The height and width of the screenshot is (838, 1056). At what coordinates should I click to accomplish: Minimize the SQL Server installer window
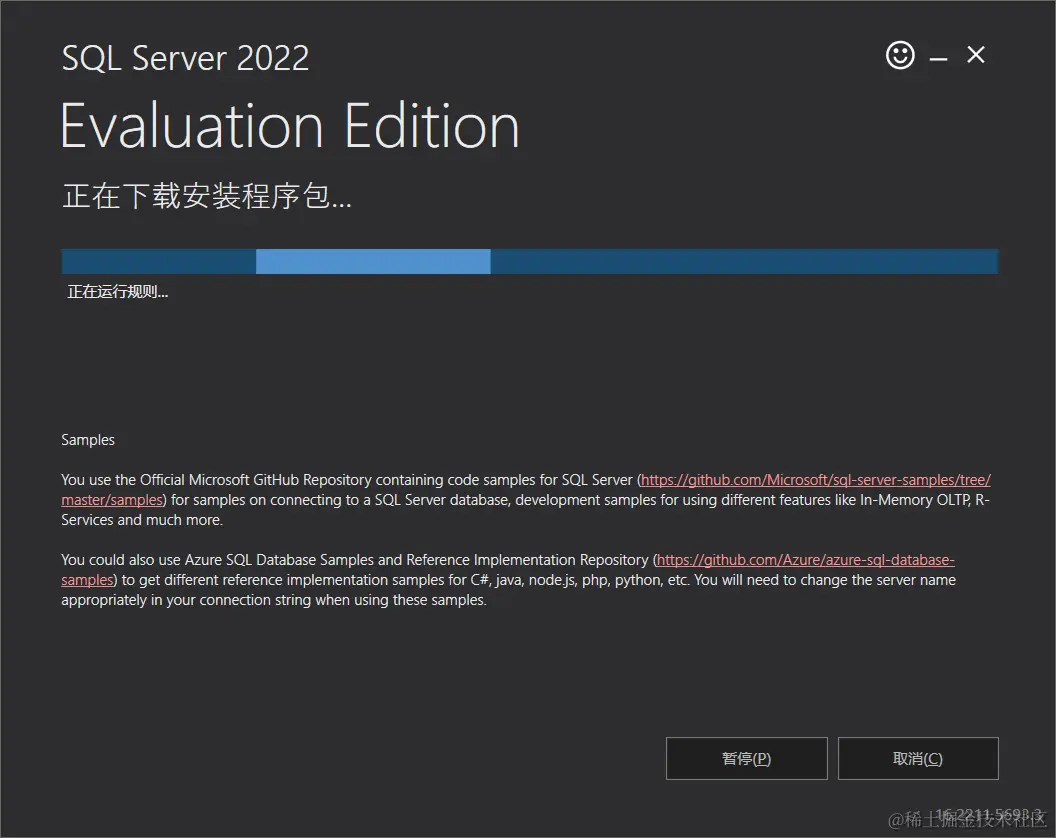point(938,59)
